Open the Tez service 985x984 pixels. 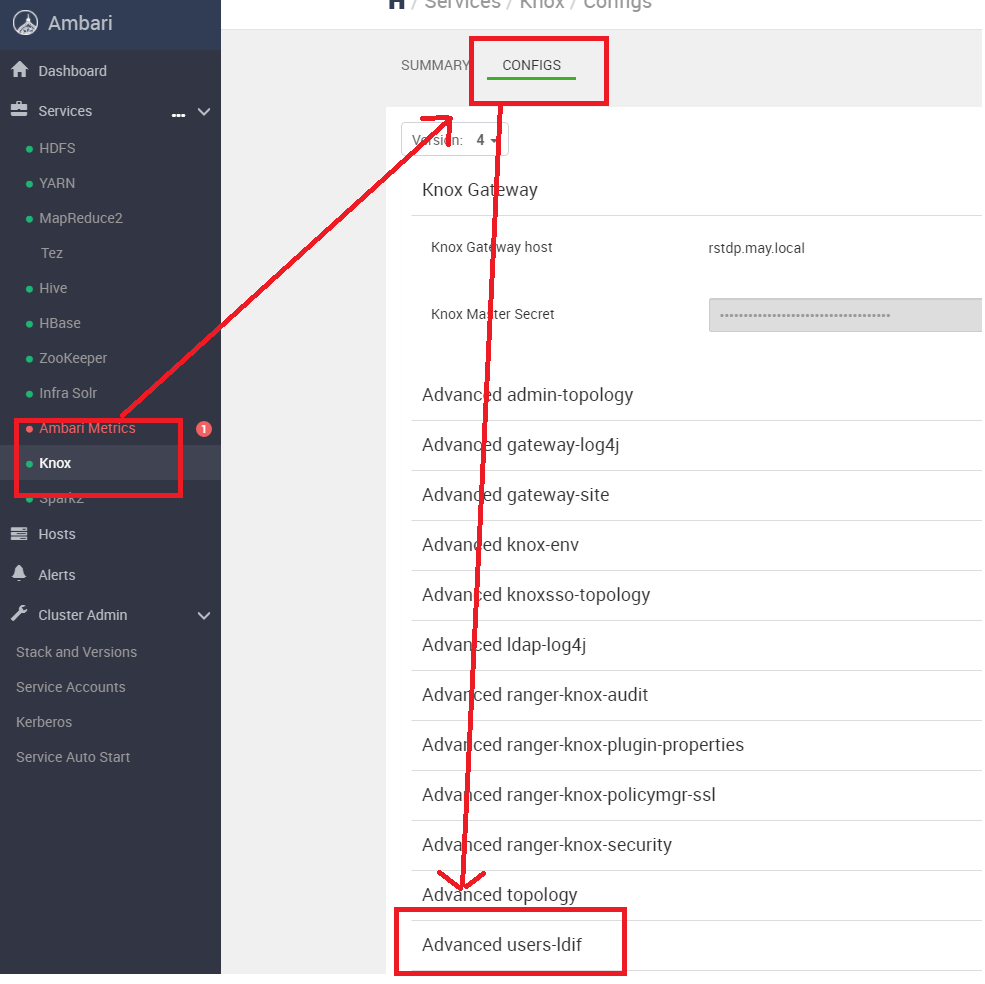tap(52, 253)
